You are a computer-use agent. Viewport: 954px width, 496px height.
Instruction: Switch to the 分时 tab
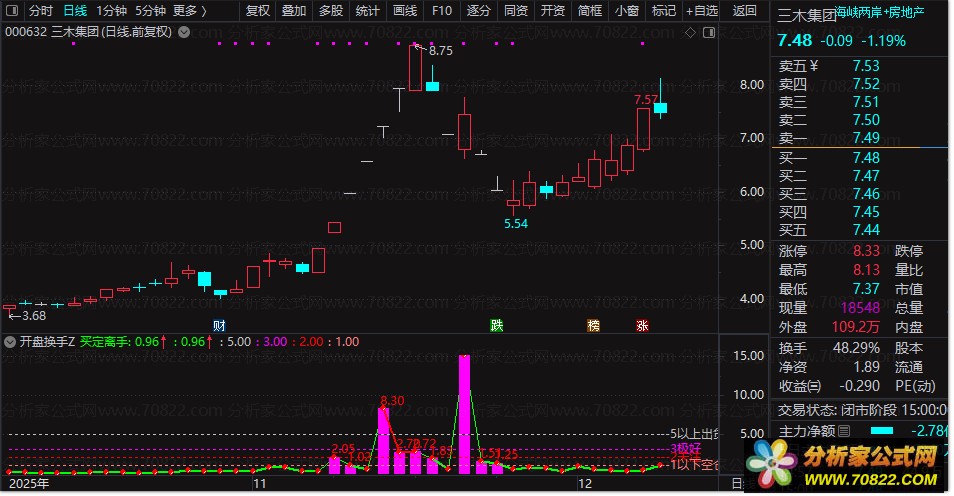tap(41, 11)
